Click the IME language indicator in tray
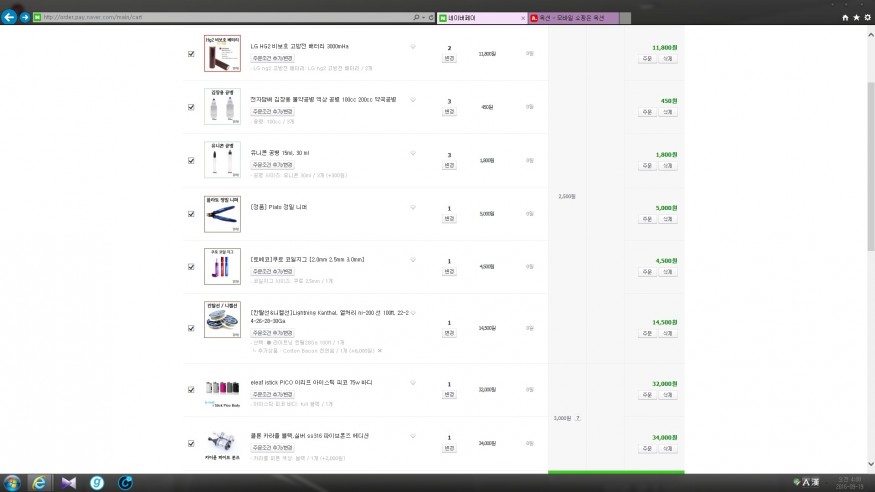The width and height of the screenshot is (875, 492). (807, 482)
